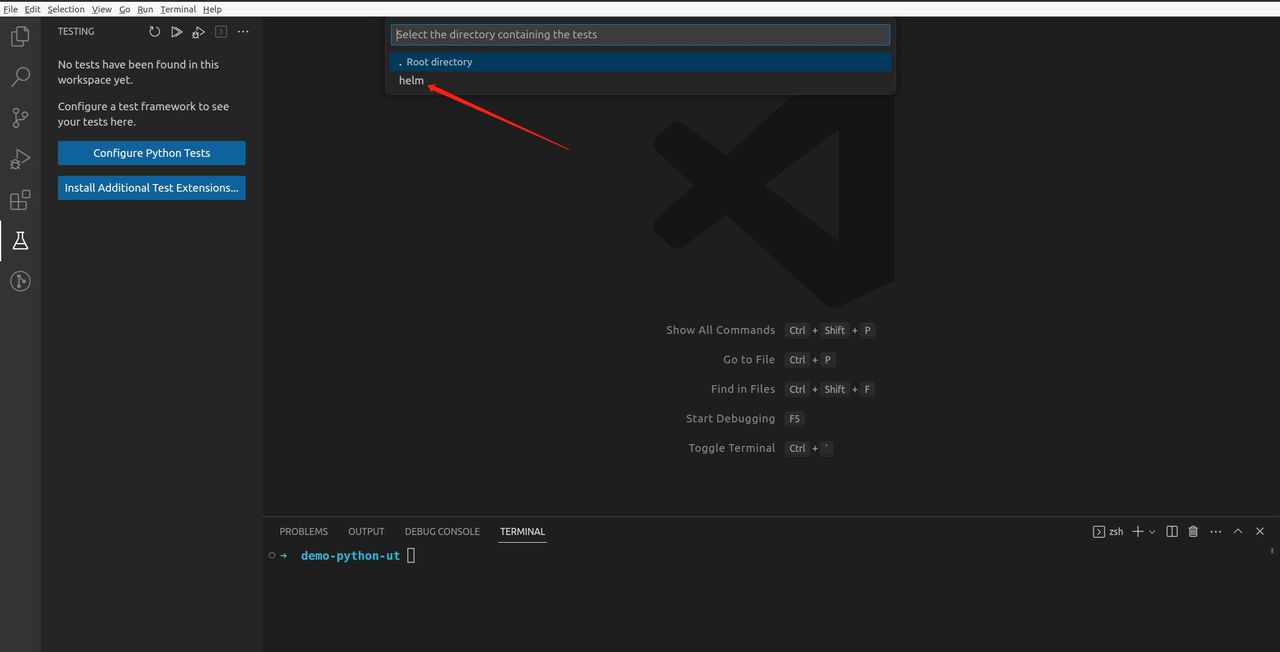Run all tests with play icon
1280x652 pixels.
click(176, 32)
